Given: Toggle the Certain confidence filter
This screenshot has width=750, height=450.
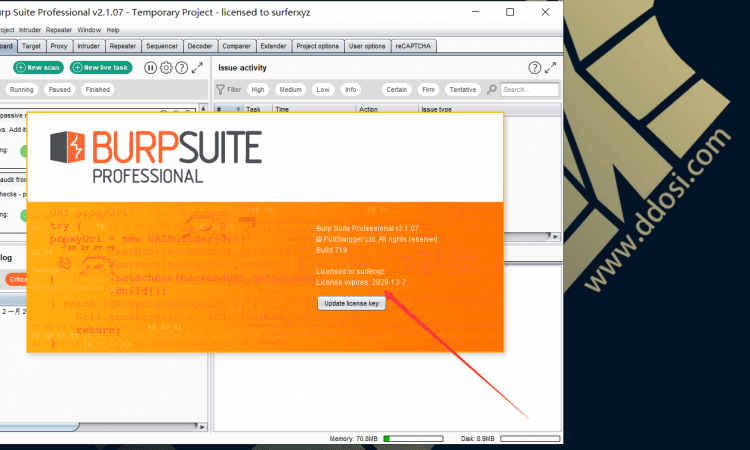Looking at the screenshot, I should [397, 89].
